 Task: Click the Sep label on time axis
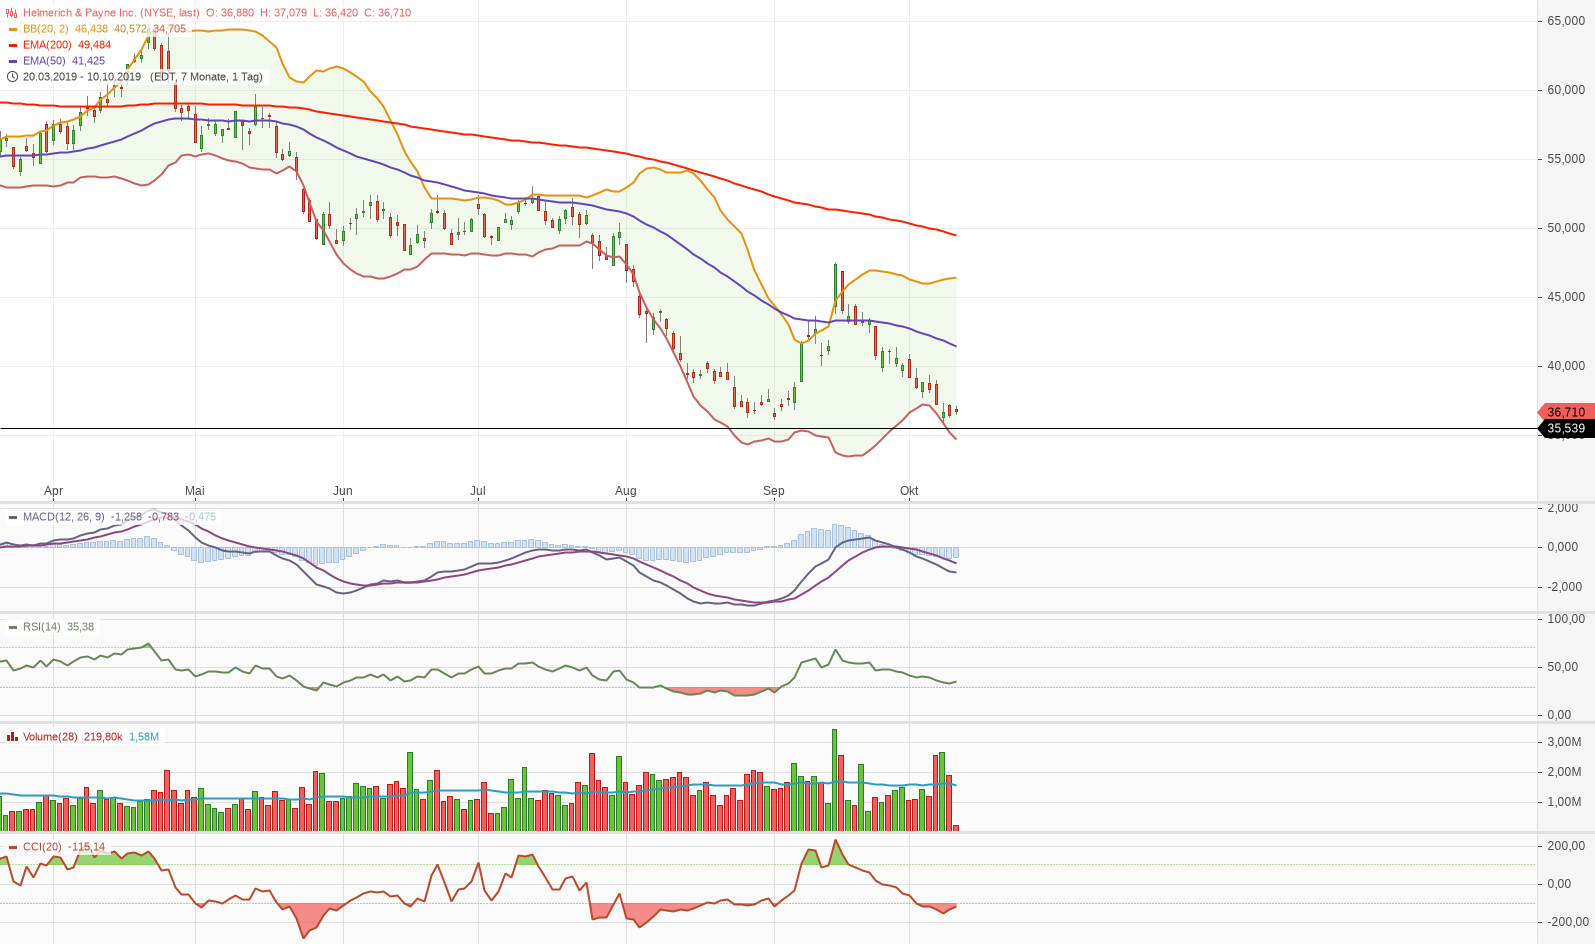click(773, 491)
